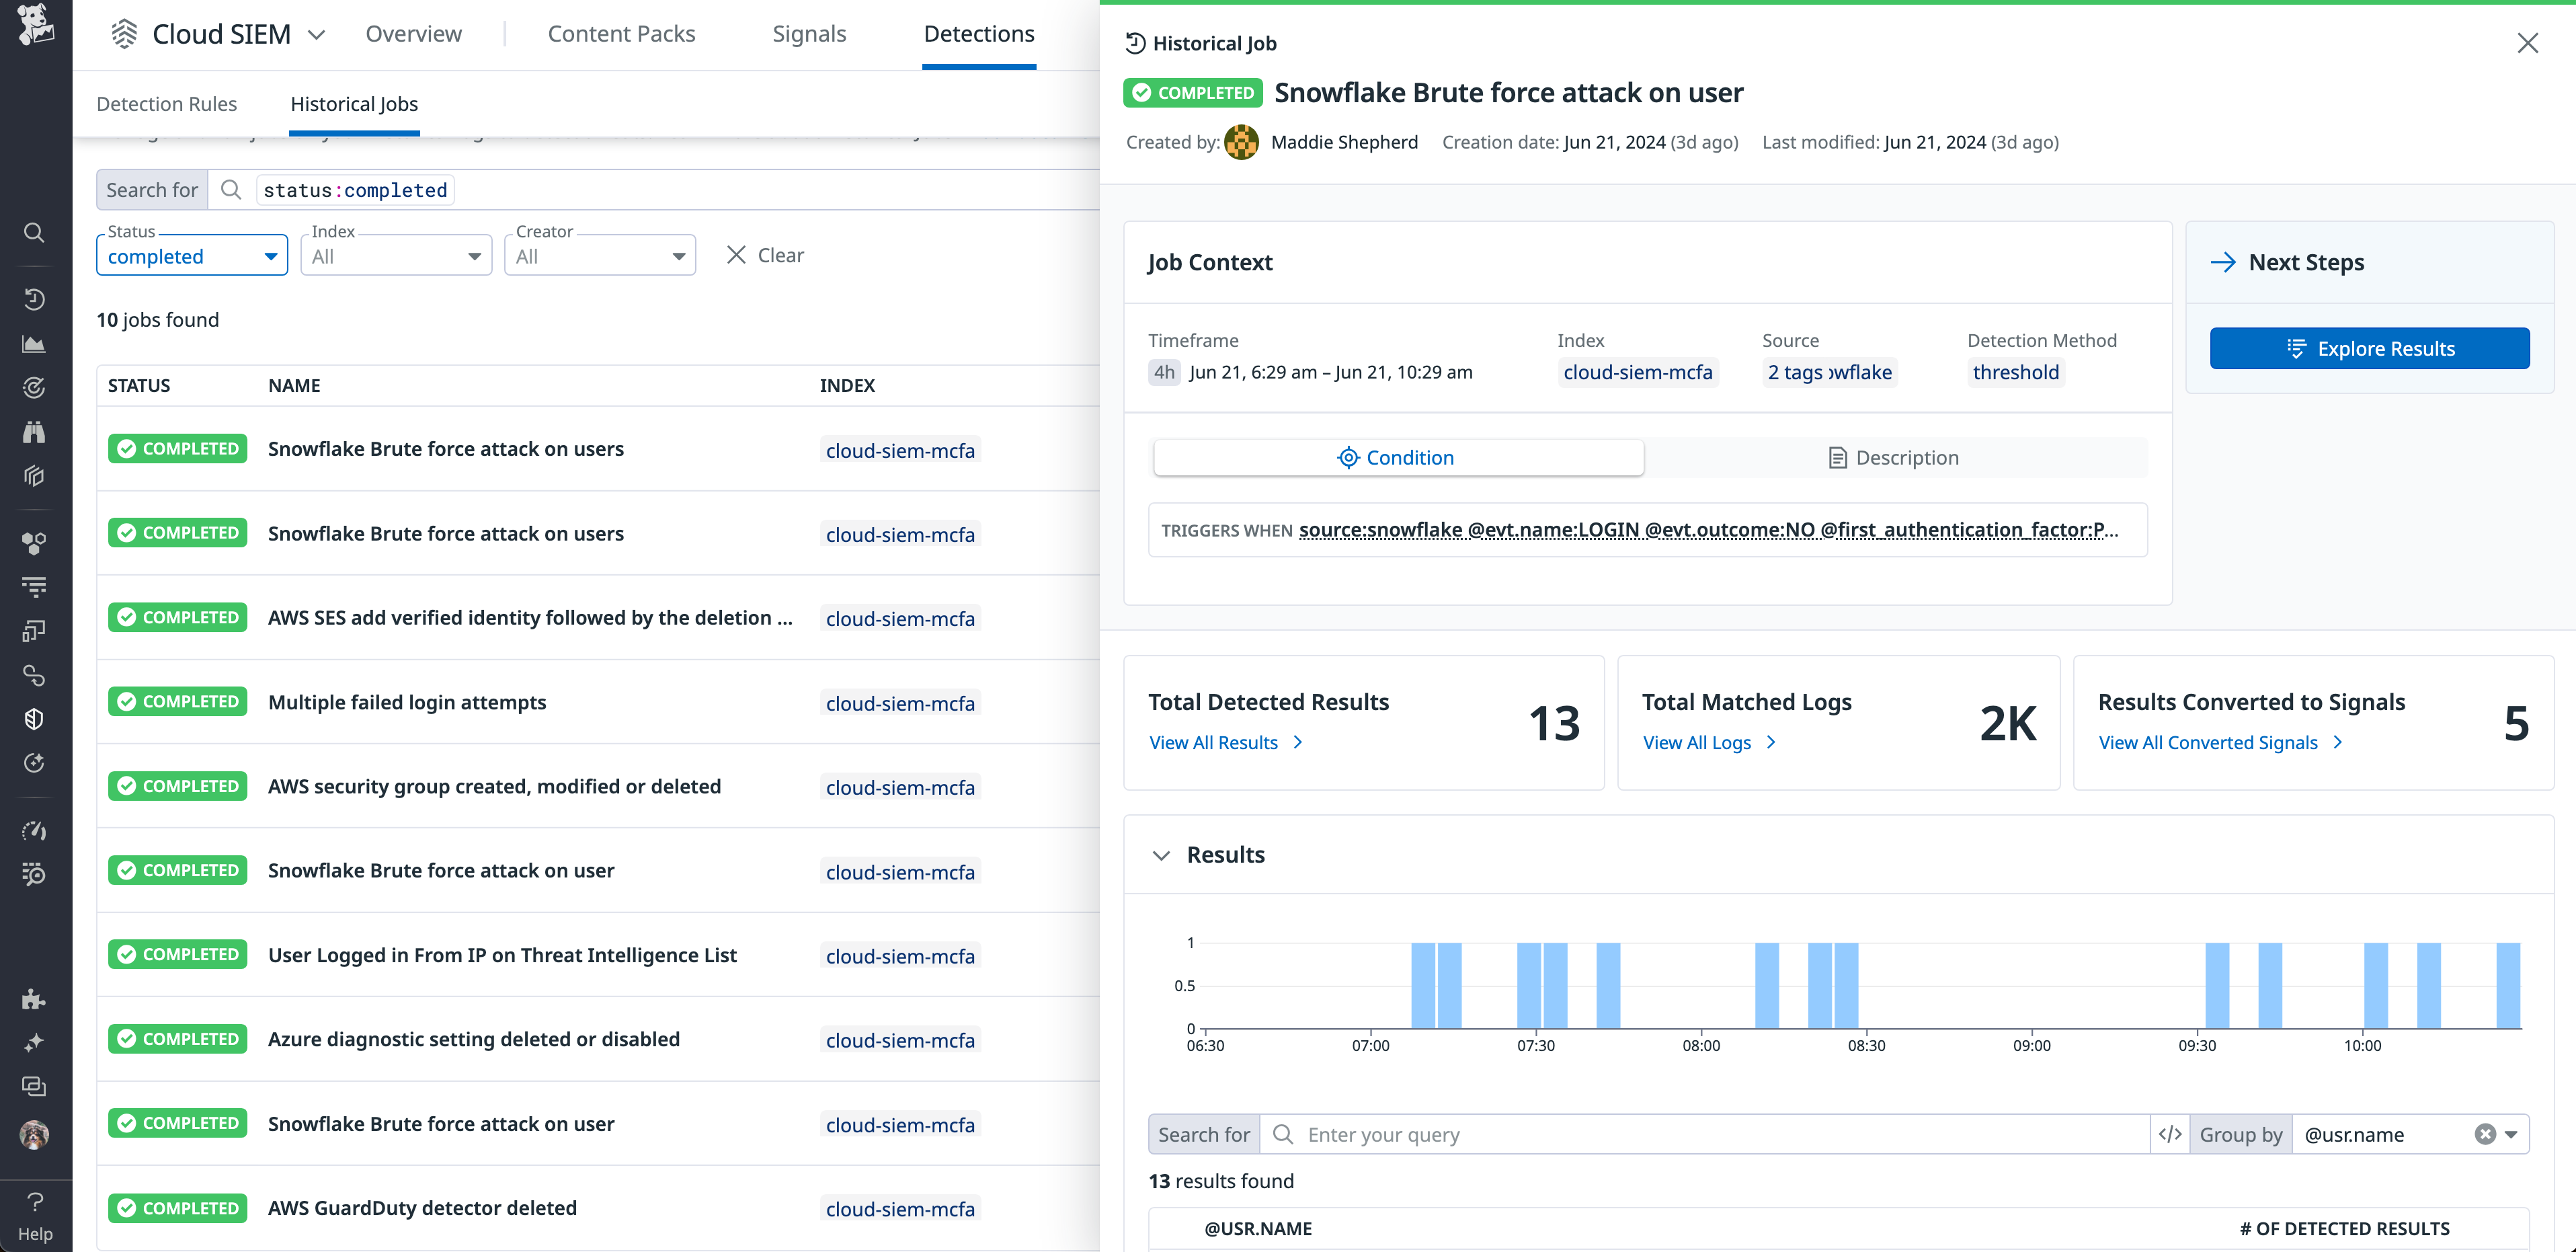This screenshot has height=1252, width=2576.
Task: Switch the Job Context view to Condition
Action: [1397, 457]
